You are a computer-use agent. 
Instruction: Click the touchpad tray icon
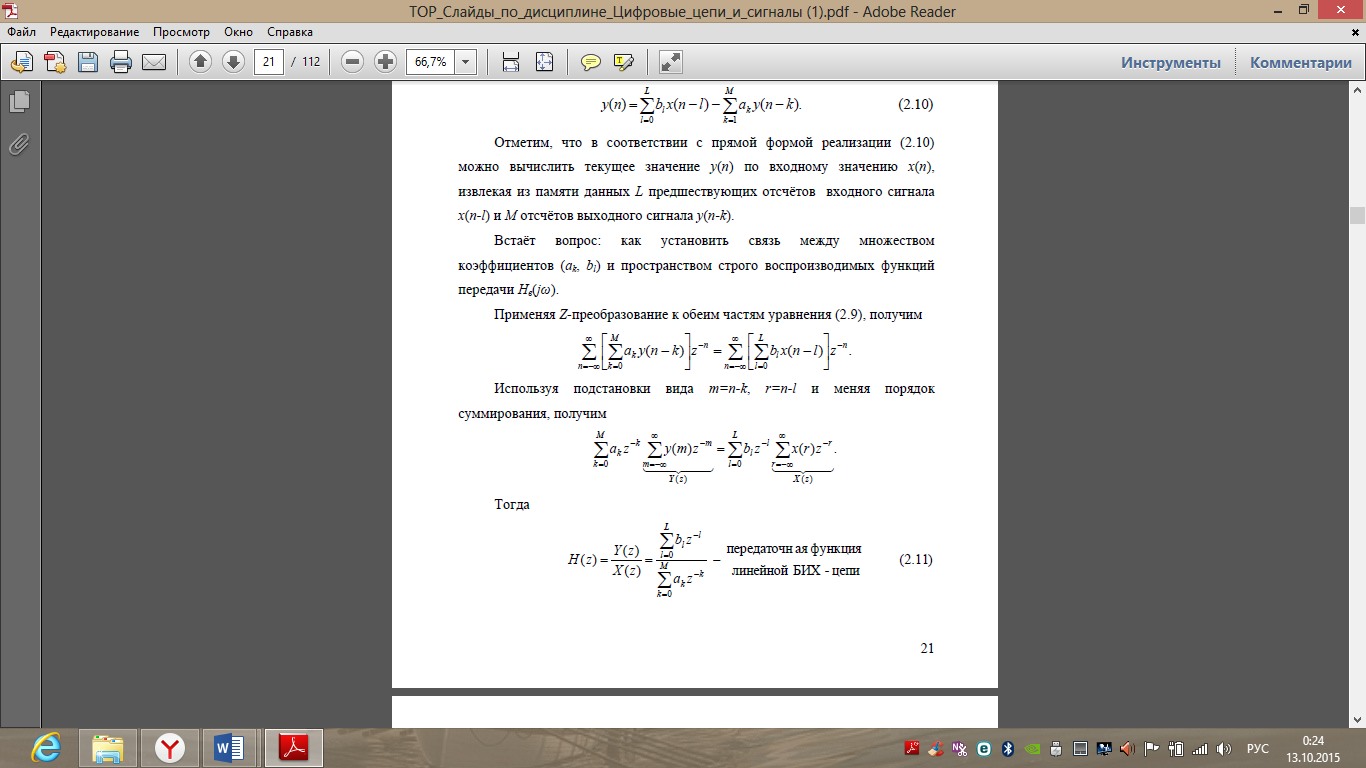(1080, 748)
